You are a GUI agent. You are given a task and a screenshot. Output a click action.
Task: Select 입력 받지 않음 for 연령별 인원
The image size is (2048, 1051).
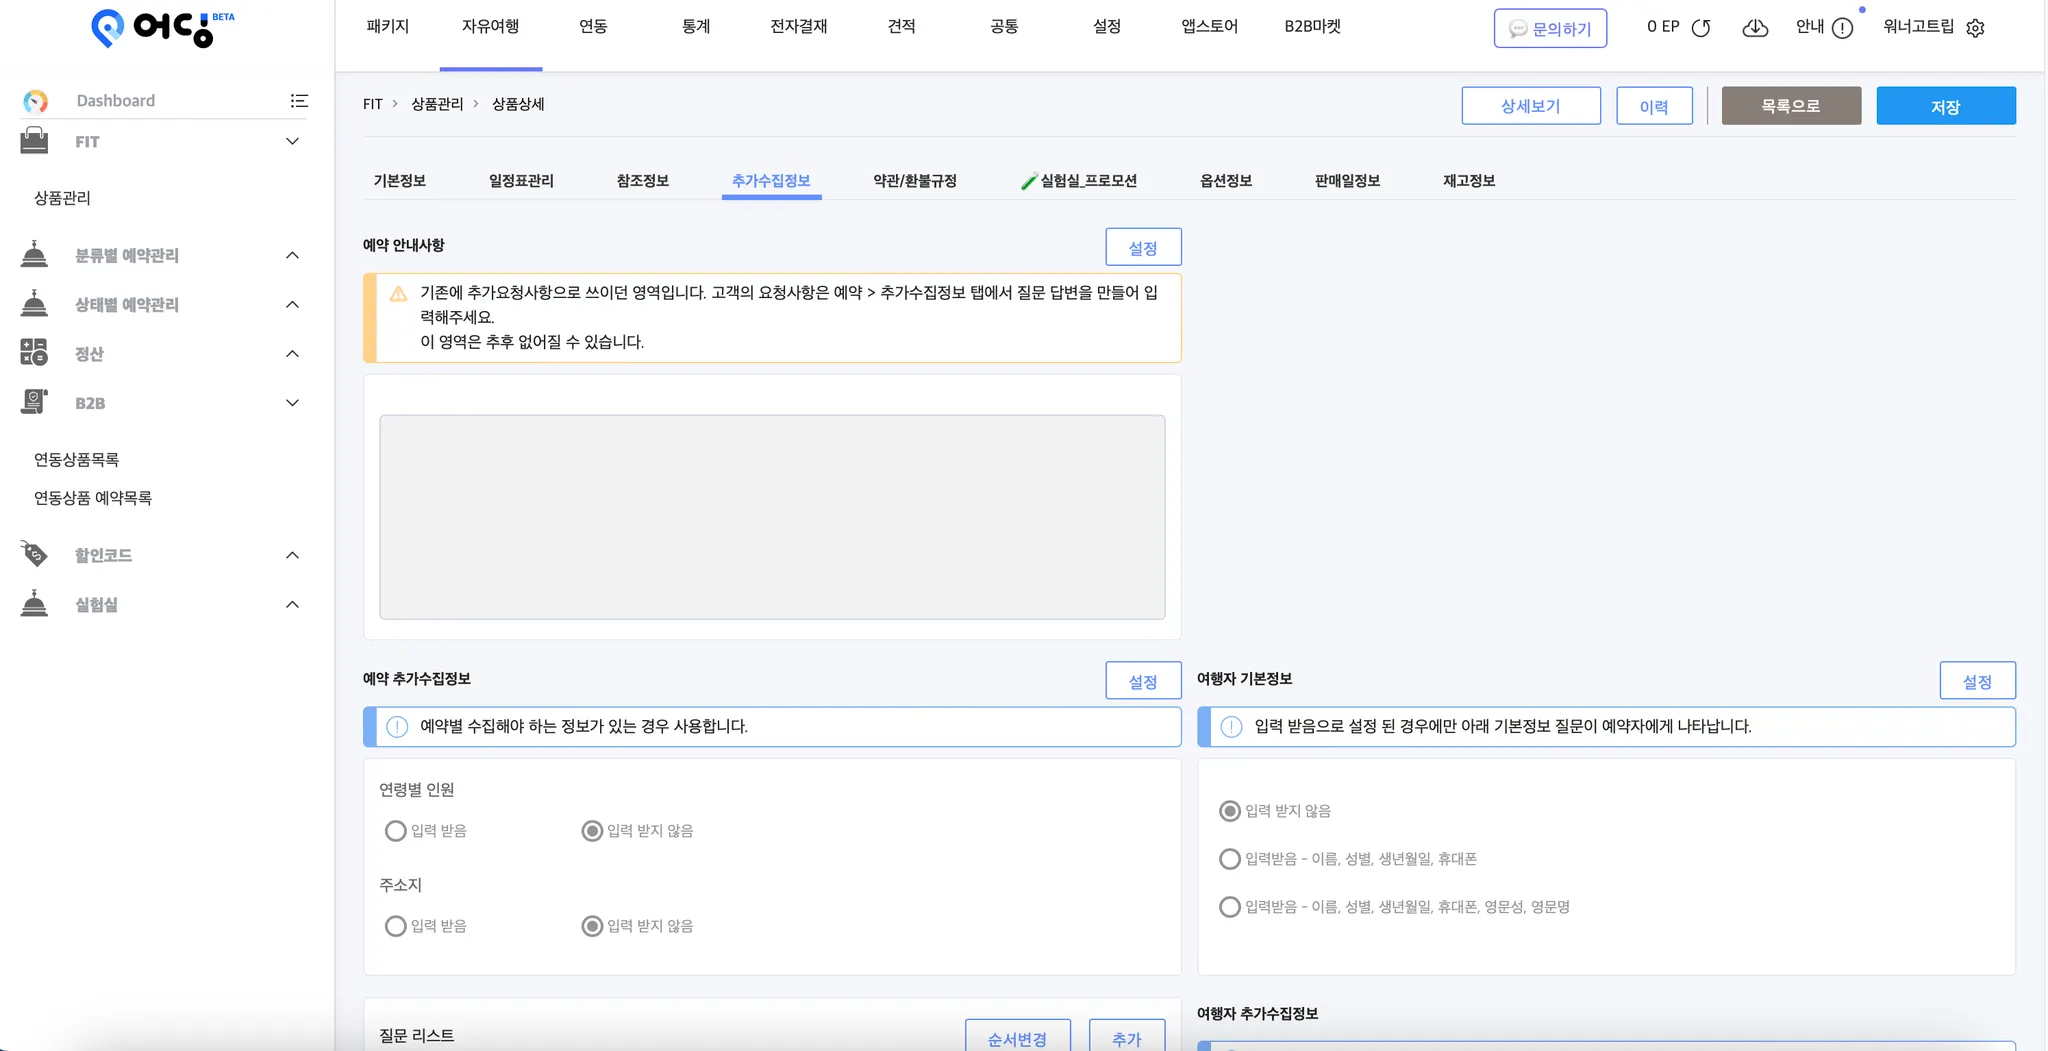[x=592, y=831]
